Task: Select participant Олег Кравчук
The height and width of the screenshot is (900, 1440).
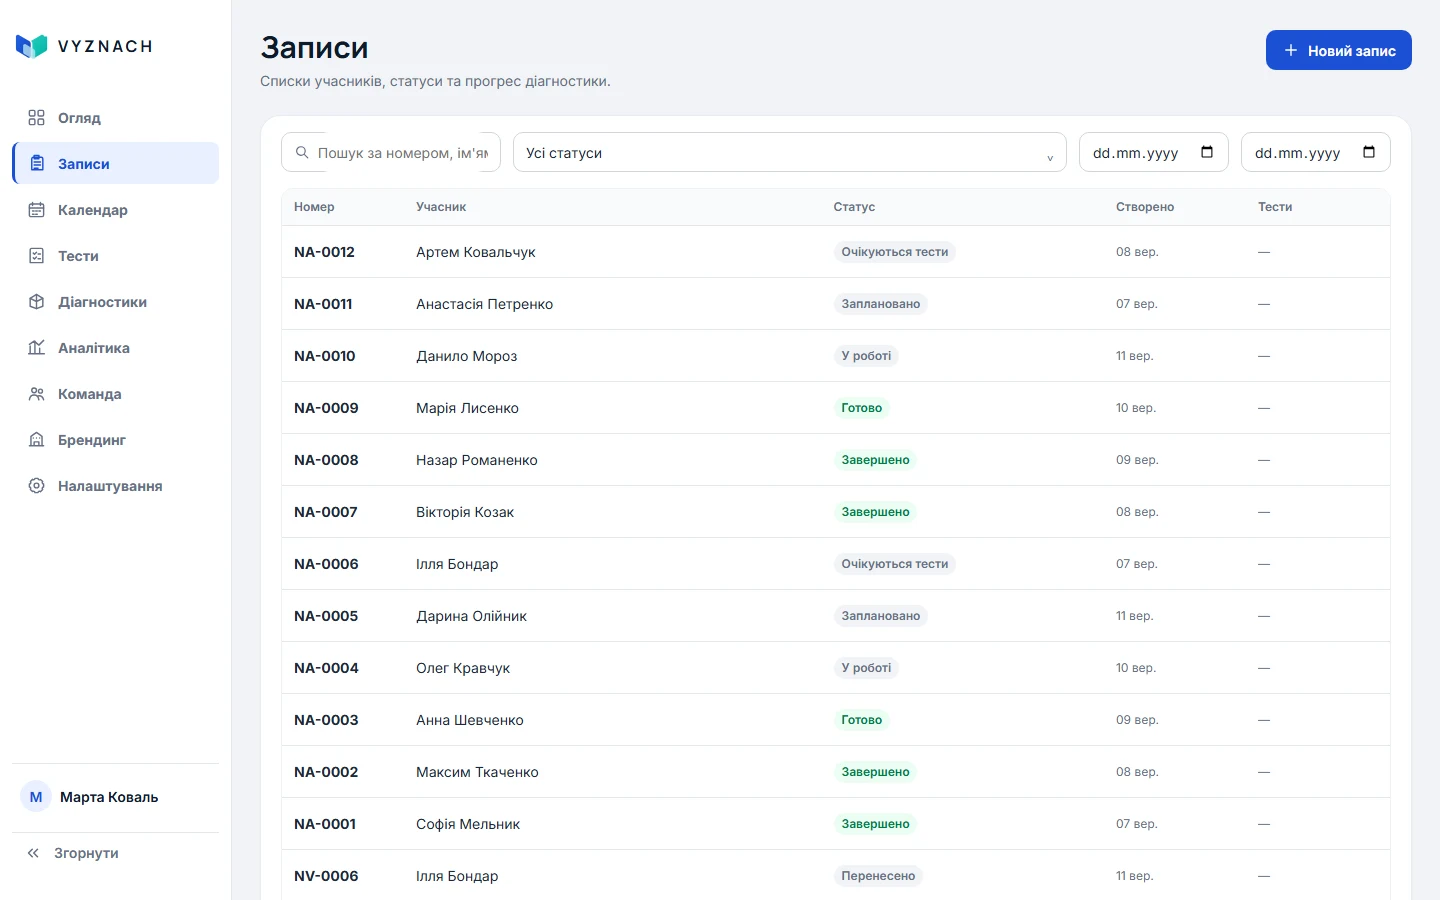Action: click(x=463, y=668)
